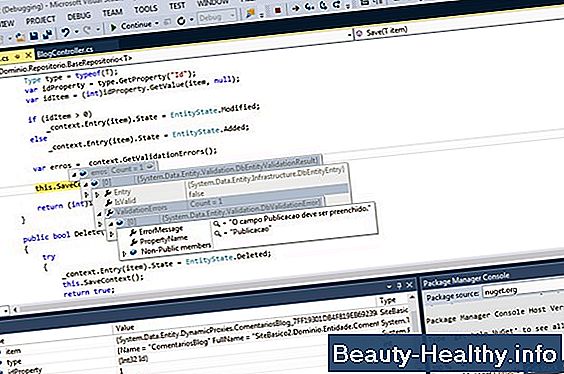Image resolution: width=564 pixels, height=374 pixels.
Task: Select the idProperty variable row in Locals
Action: click(x=24, y=370)
